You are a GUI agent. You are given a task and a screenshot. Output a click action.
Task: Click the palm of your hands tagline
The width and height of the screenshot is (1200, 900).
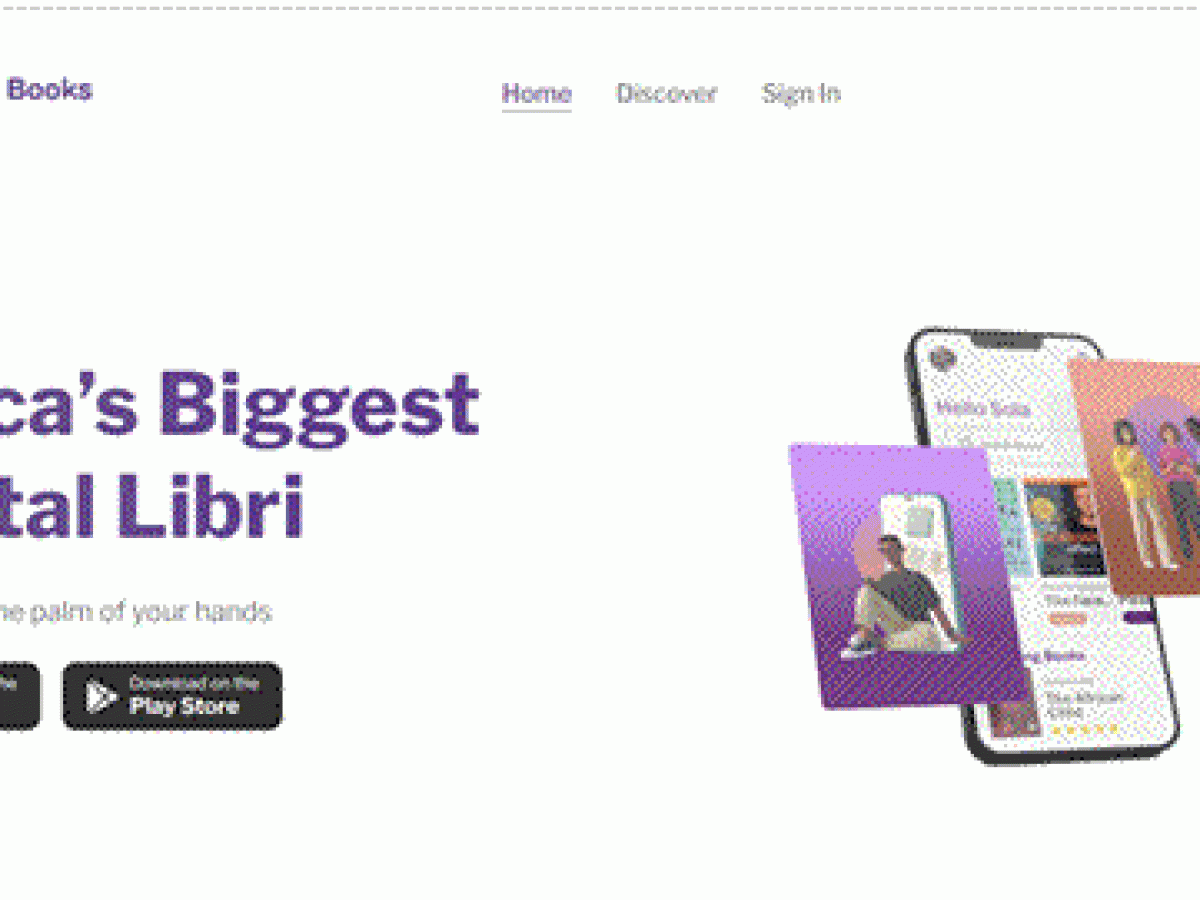(136, 611)
